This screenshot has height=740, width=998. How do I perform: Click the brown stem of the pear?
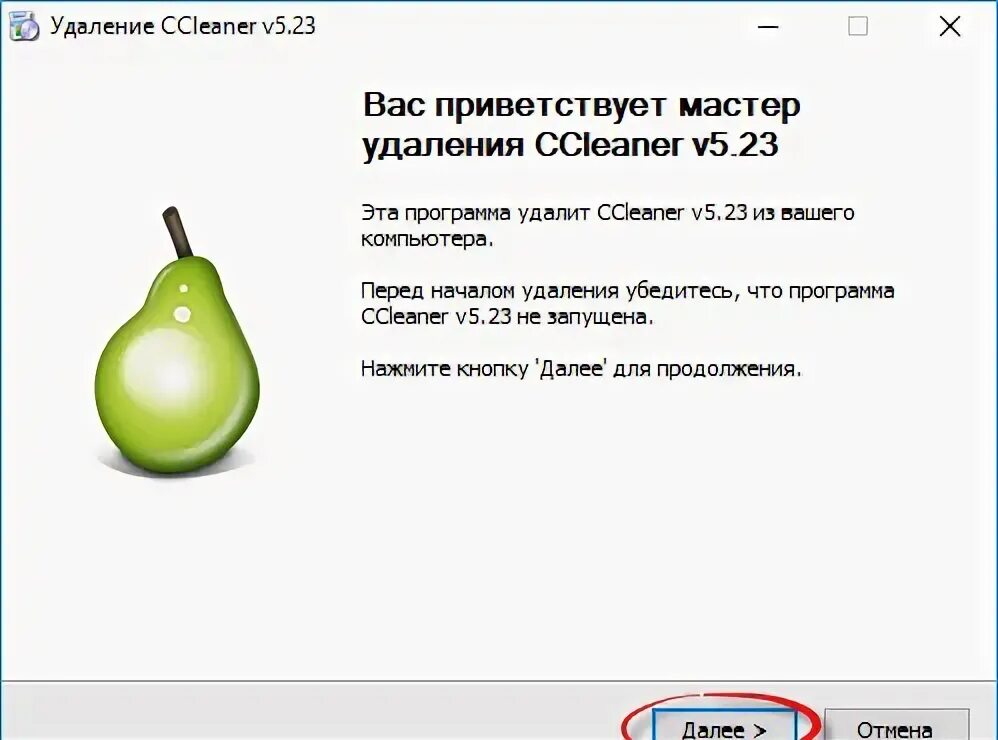(x=178, y=232)
